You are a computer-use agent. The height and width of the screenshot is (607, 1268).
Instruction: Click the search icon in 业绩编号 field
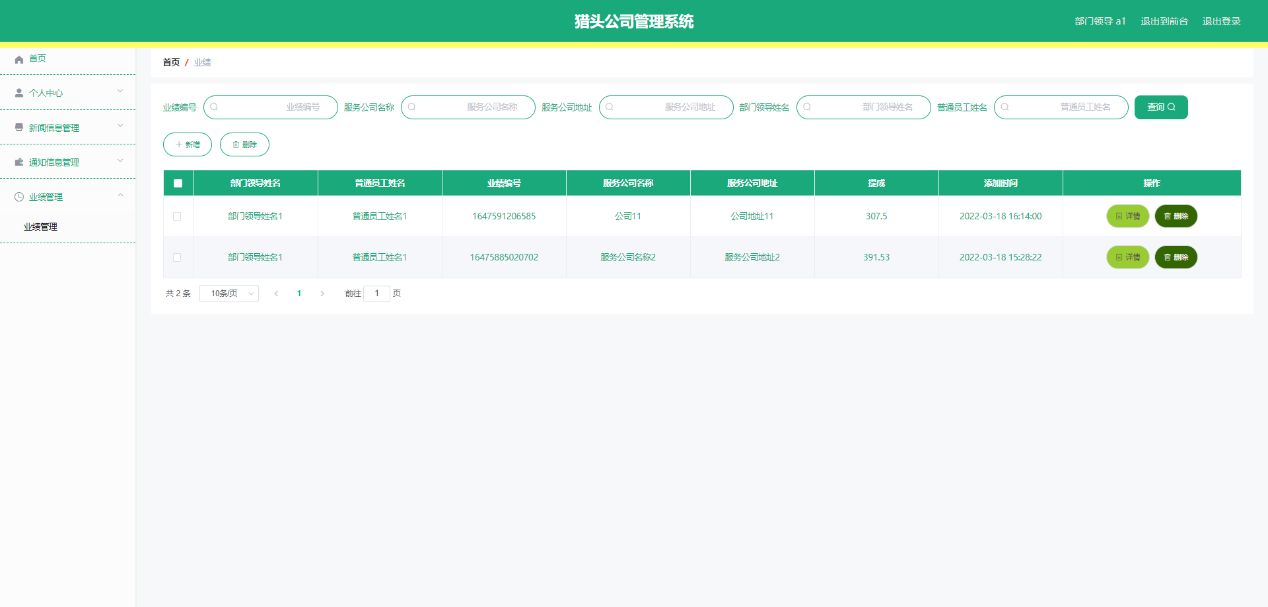[214, 107]
